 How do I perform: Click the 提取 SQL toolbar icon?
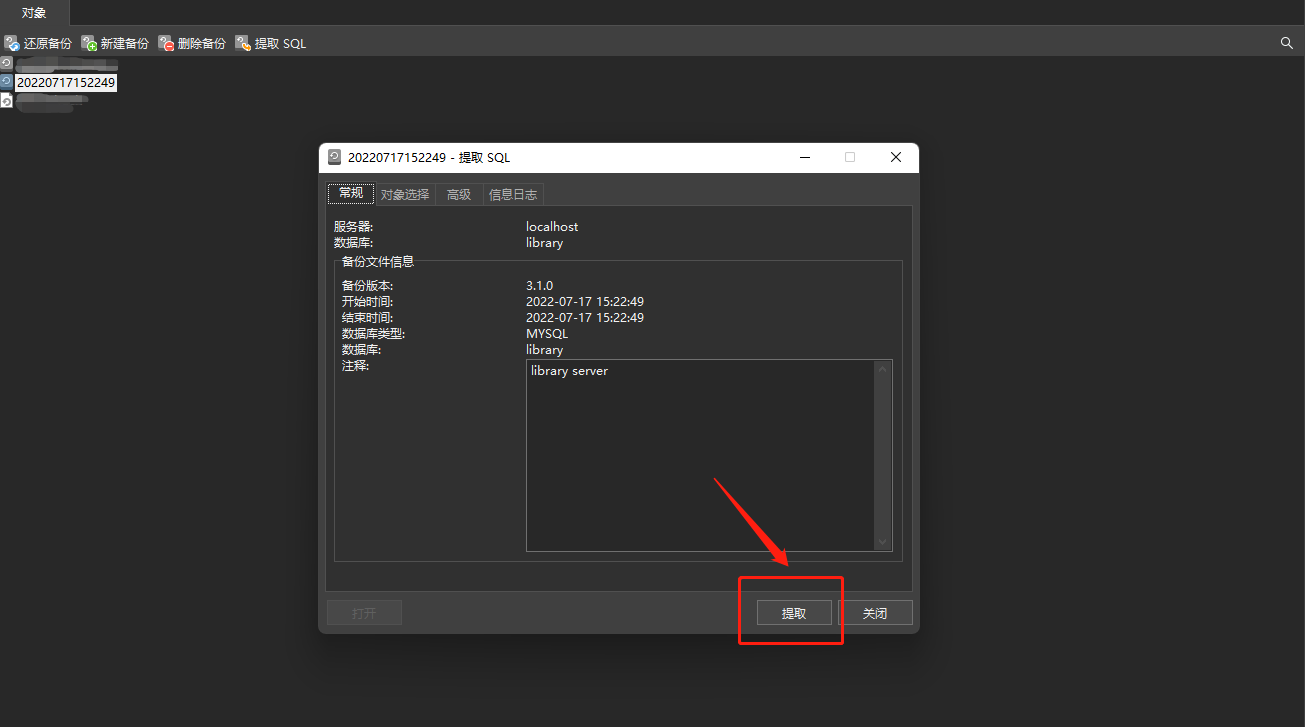pos(244,43)
